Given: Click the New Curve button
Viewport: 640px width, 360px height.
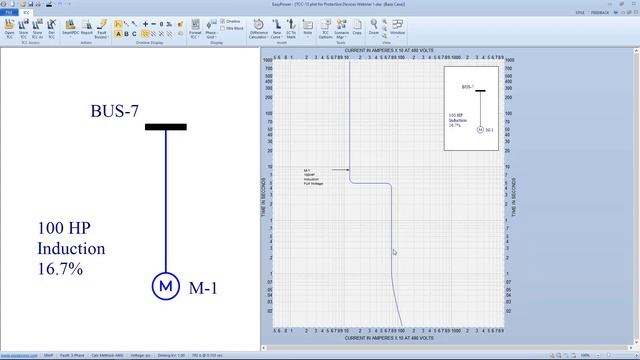Looking at the screenshot, I should pos(277,29).
